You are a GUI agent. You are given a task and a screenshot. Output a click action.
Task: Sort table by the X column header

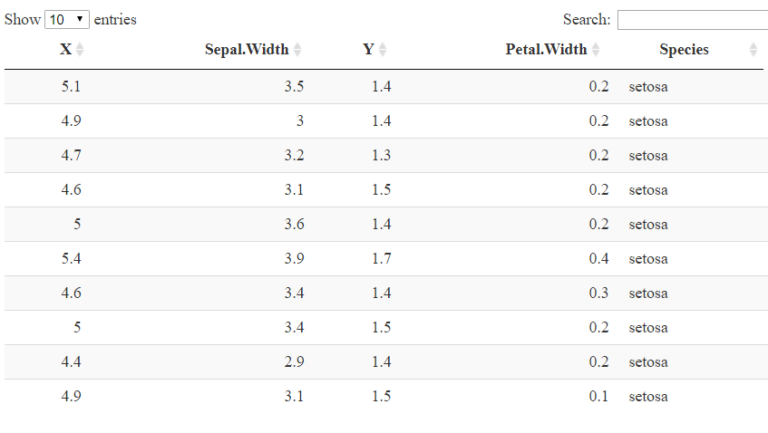point(65,50)
